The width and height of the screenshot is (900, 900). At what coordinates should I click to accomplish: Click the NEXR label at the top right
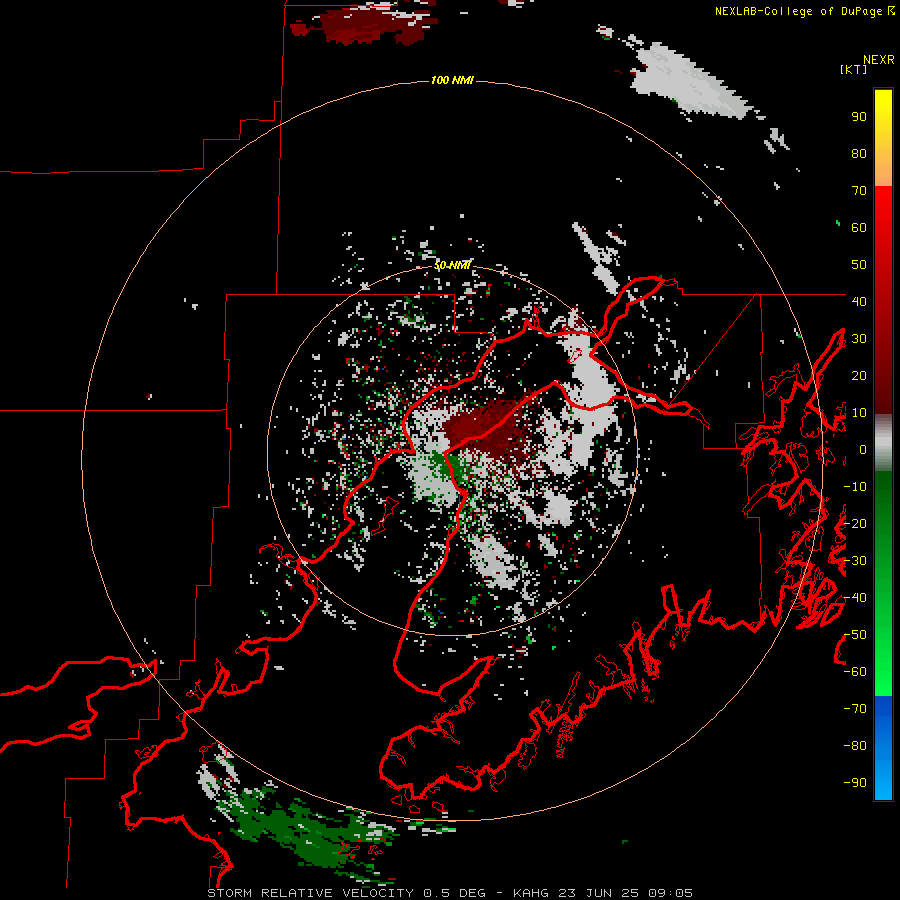879,60
